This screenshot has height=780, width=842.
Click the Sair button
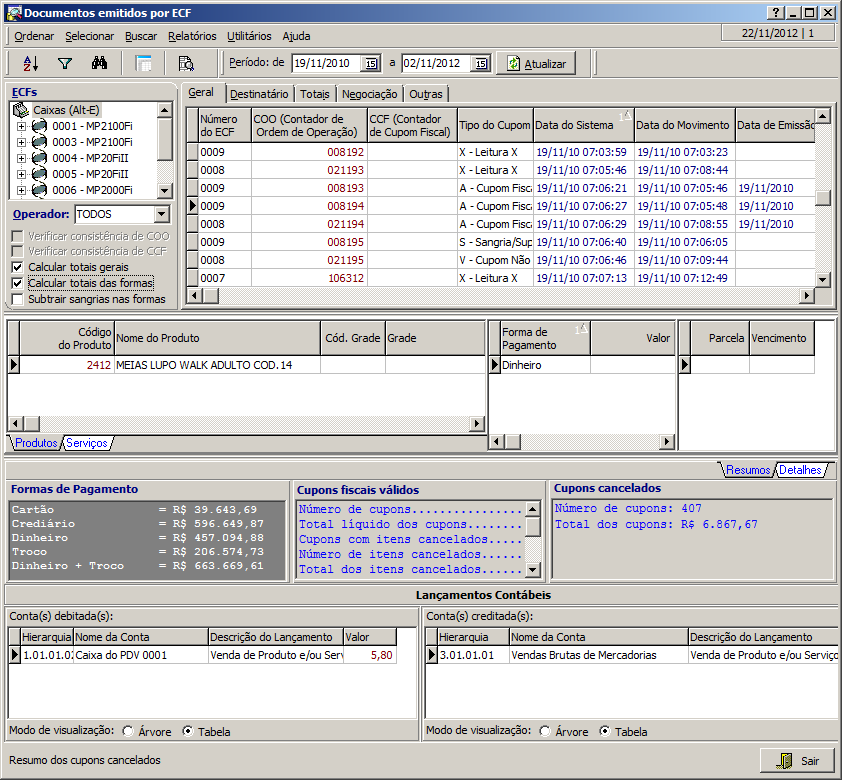pos(798,761)
